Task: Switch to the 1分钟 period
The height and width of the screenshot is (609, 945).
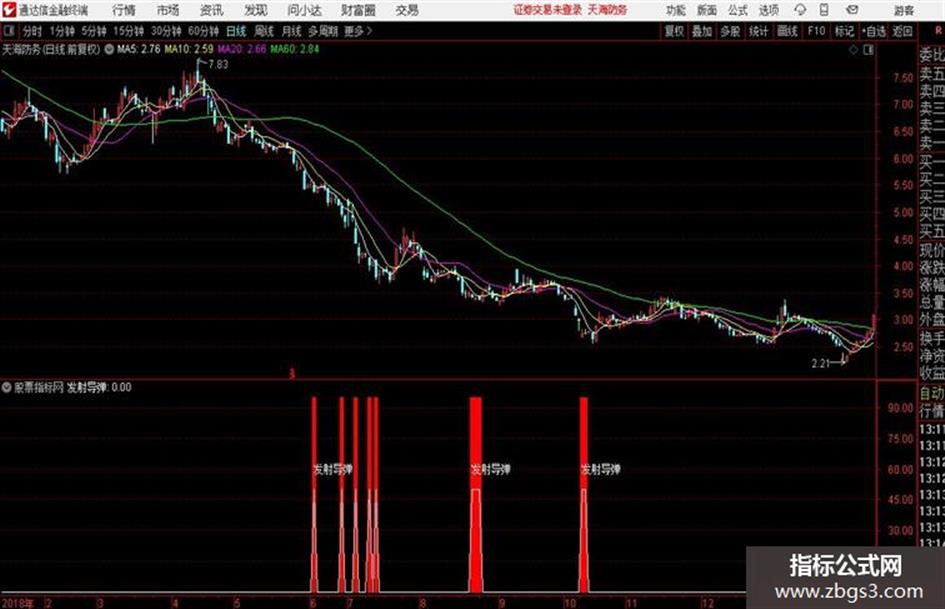Action: (62, 31)
